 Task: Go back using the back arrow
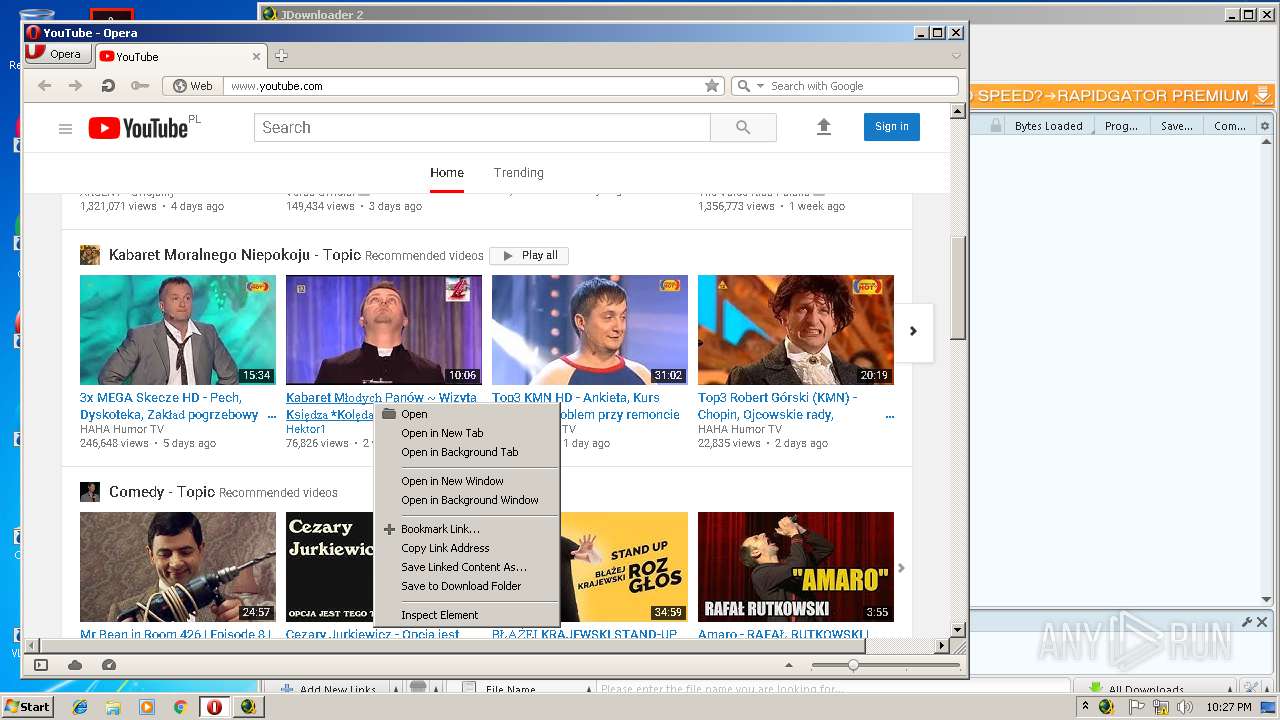point(44,86)
